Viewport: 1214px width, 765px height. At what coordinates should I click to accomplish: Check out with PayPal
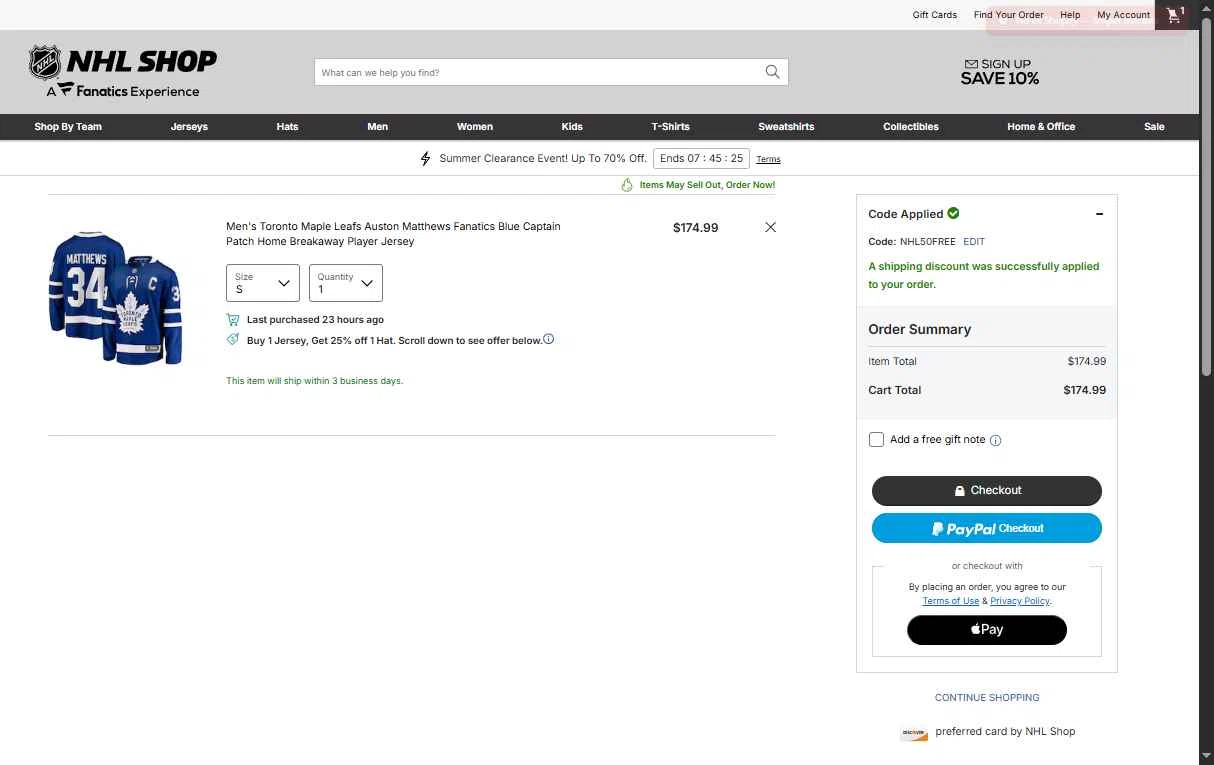pos(987,528)
